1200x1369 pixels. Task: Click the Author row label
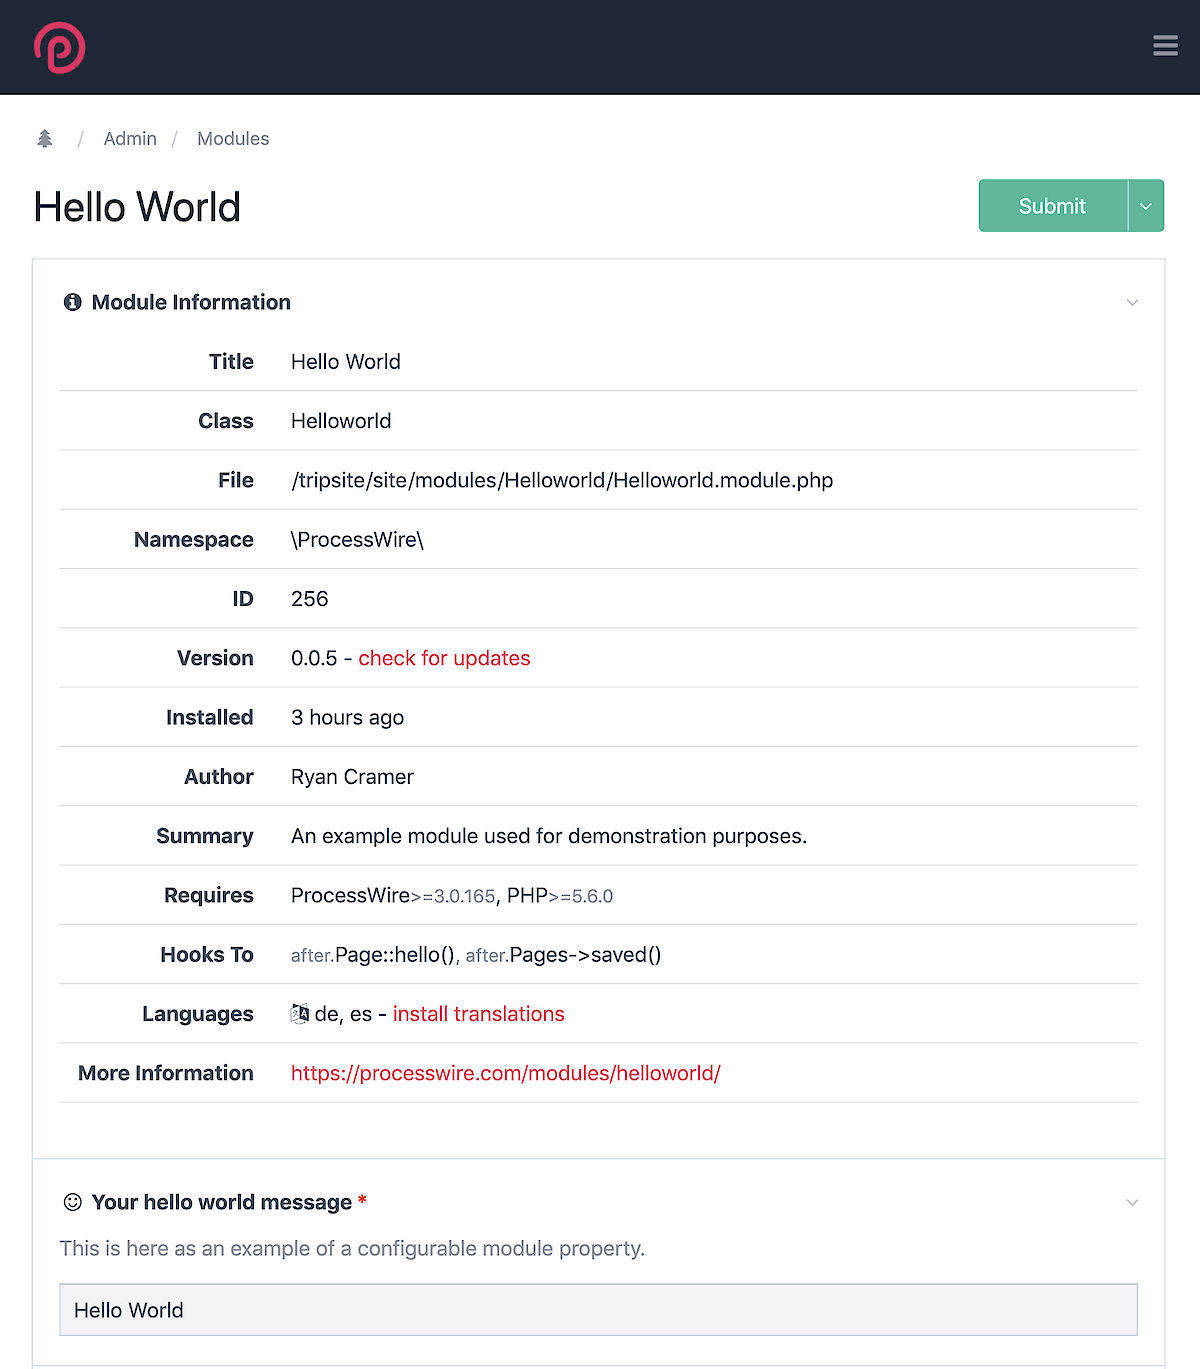pos(219,777)
